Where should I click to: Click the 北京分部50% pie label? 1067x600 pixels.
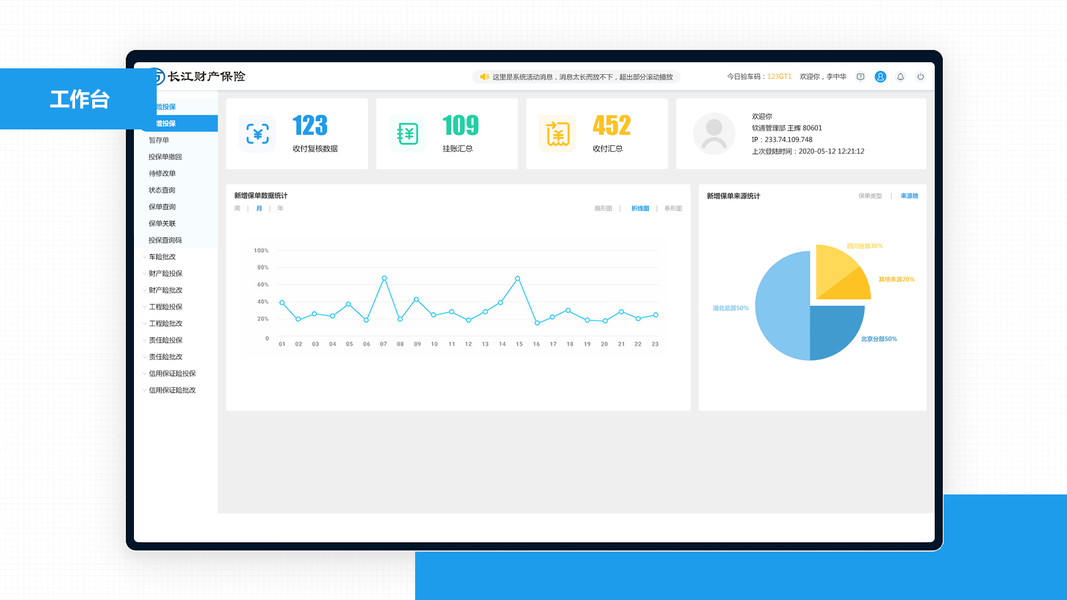(x=879, y=339)
